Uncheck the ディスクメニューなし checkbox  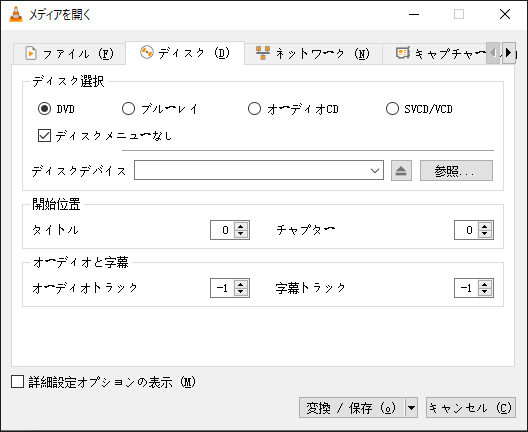coord(44,136)
